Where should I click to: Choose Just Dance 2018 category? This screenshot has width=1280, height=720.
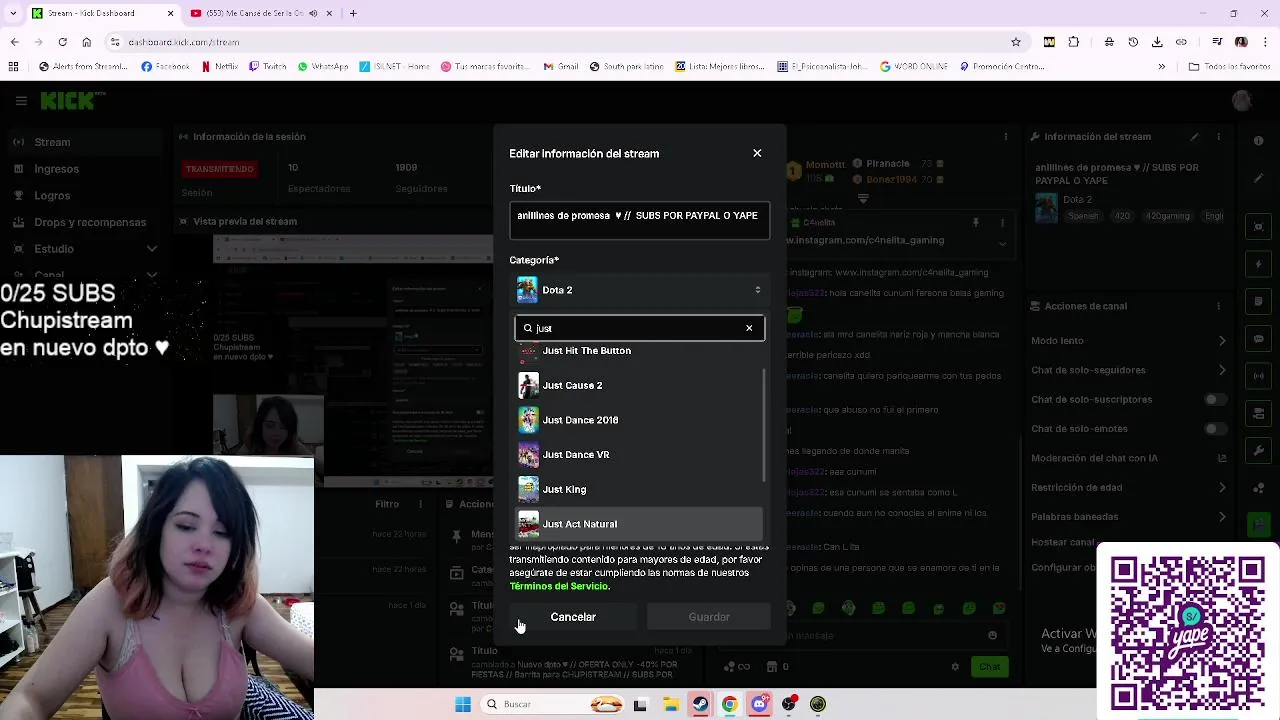click(x=639, y=420)
